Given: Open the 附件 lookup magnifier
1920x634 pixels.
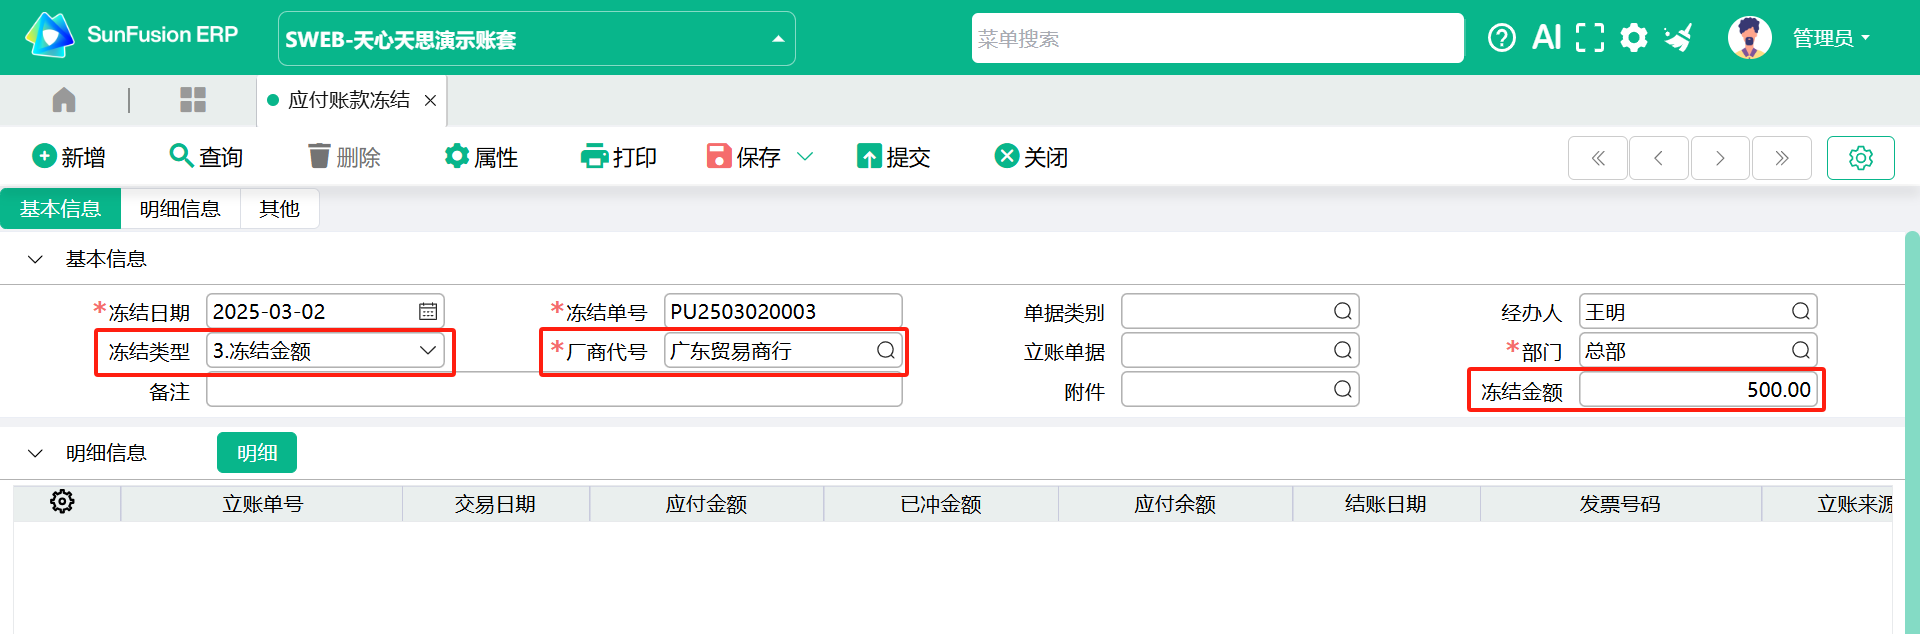Looking at the screenshot, I should (x=1343, y=389).
